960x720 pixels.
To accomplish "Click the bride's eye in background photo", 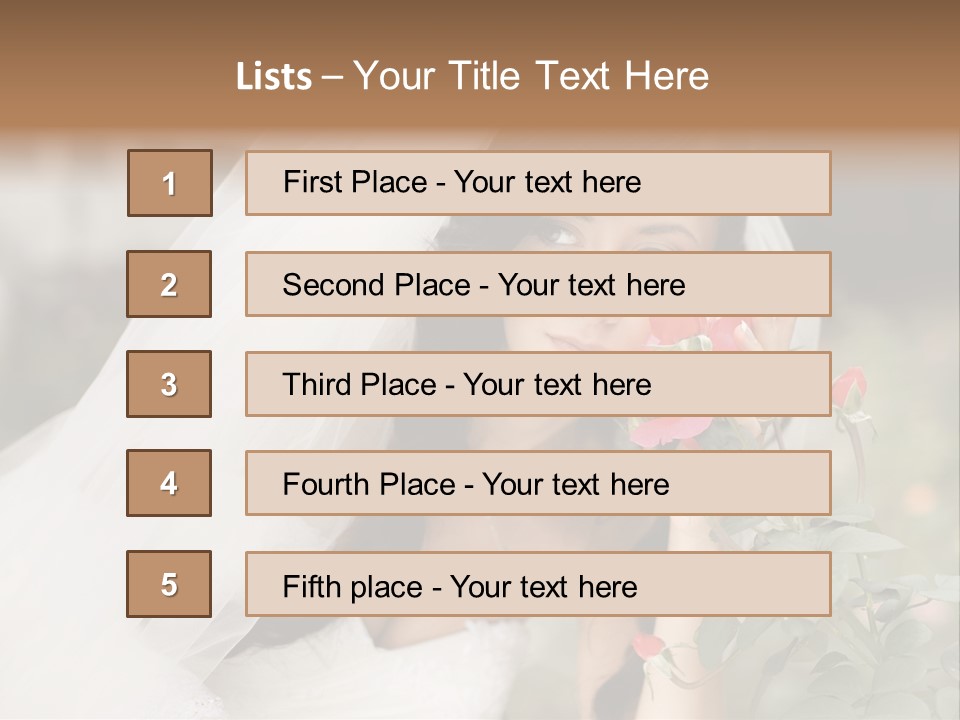I will coord(563,237).
